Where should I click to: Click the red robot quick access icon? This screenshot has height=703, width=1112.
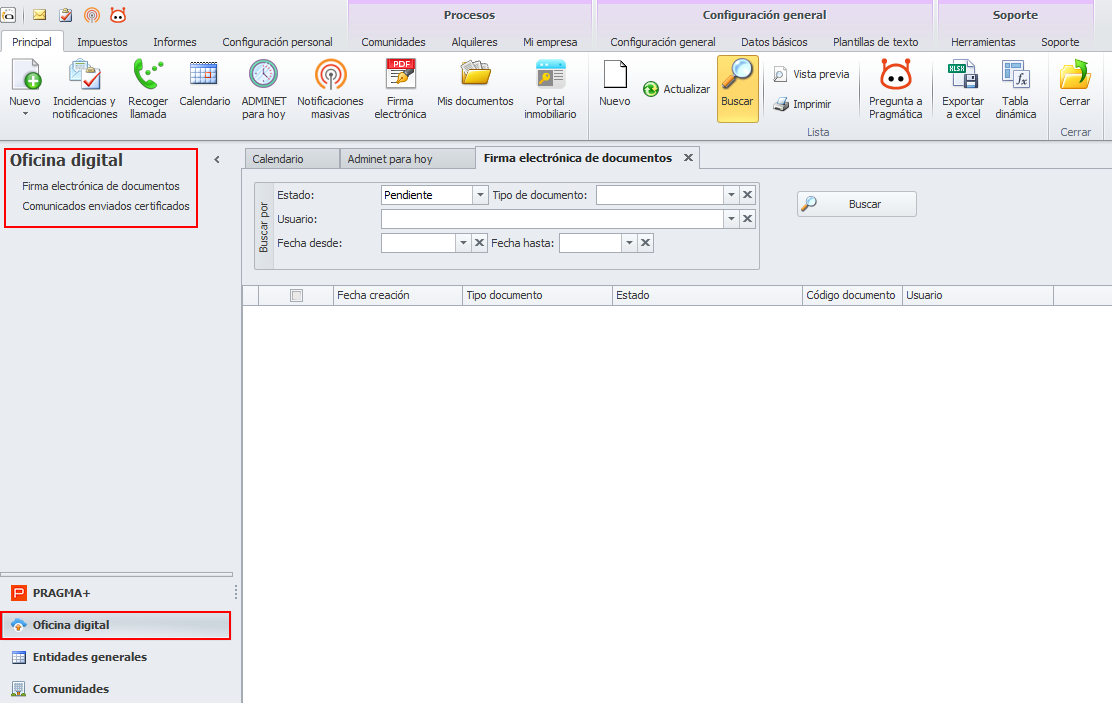[x=118, y=15]
